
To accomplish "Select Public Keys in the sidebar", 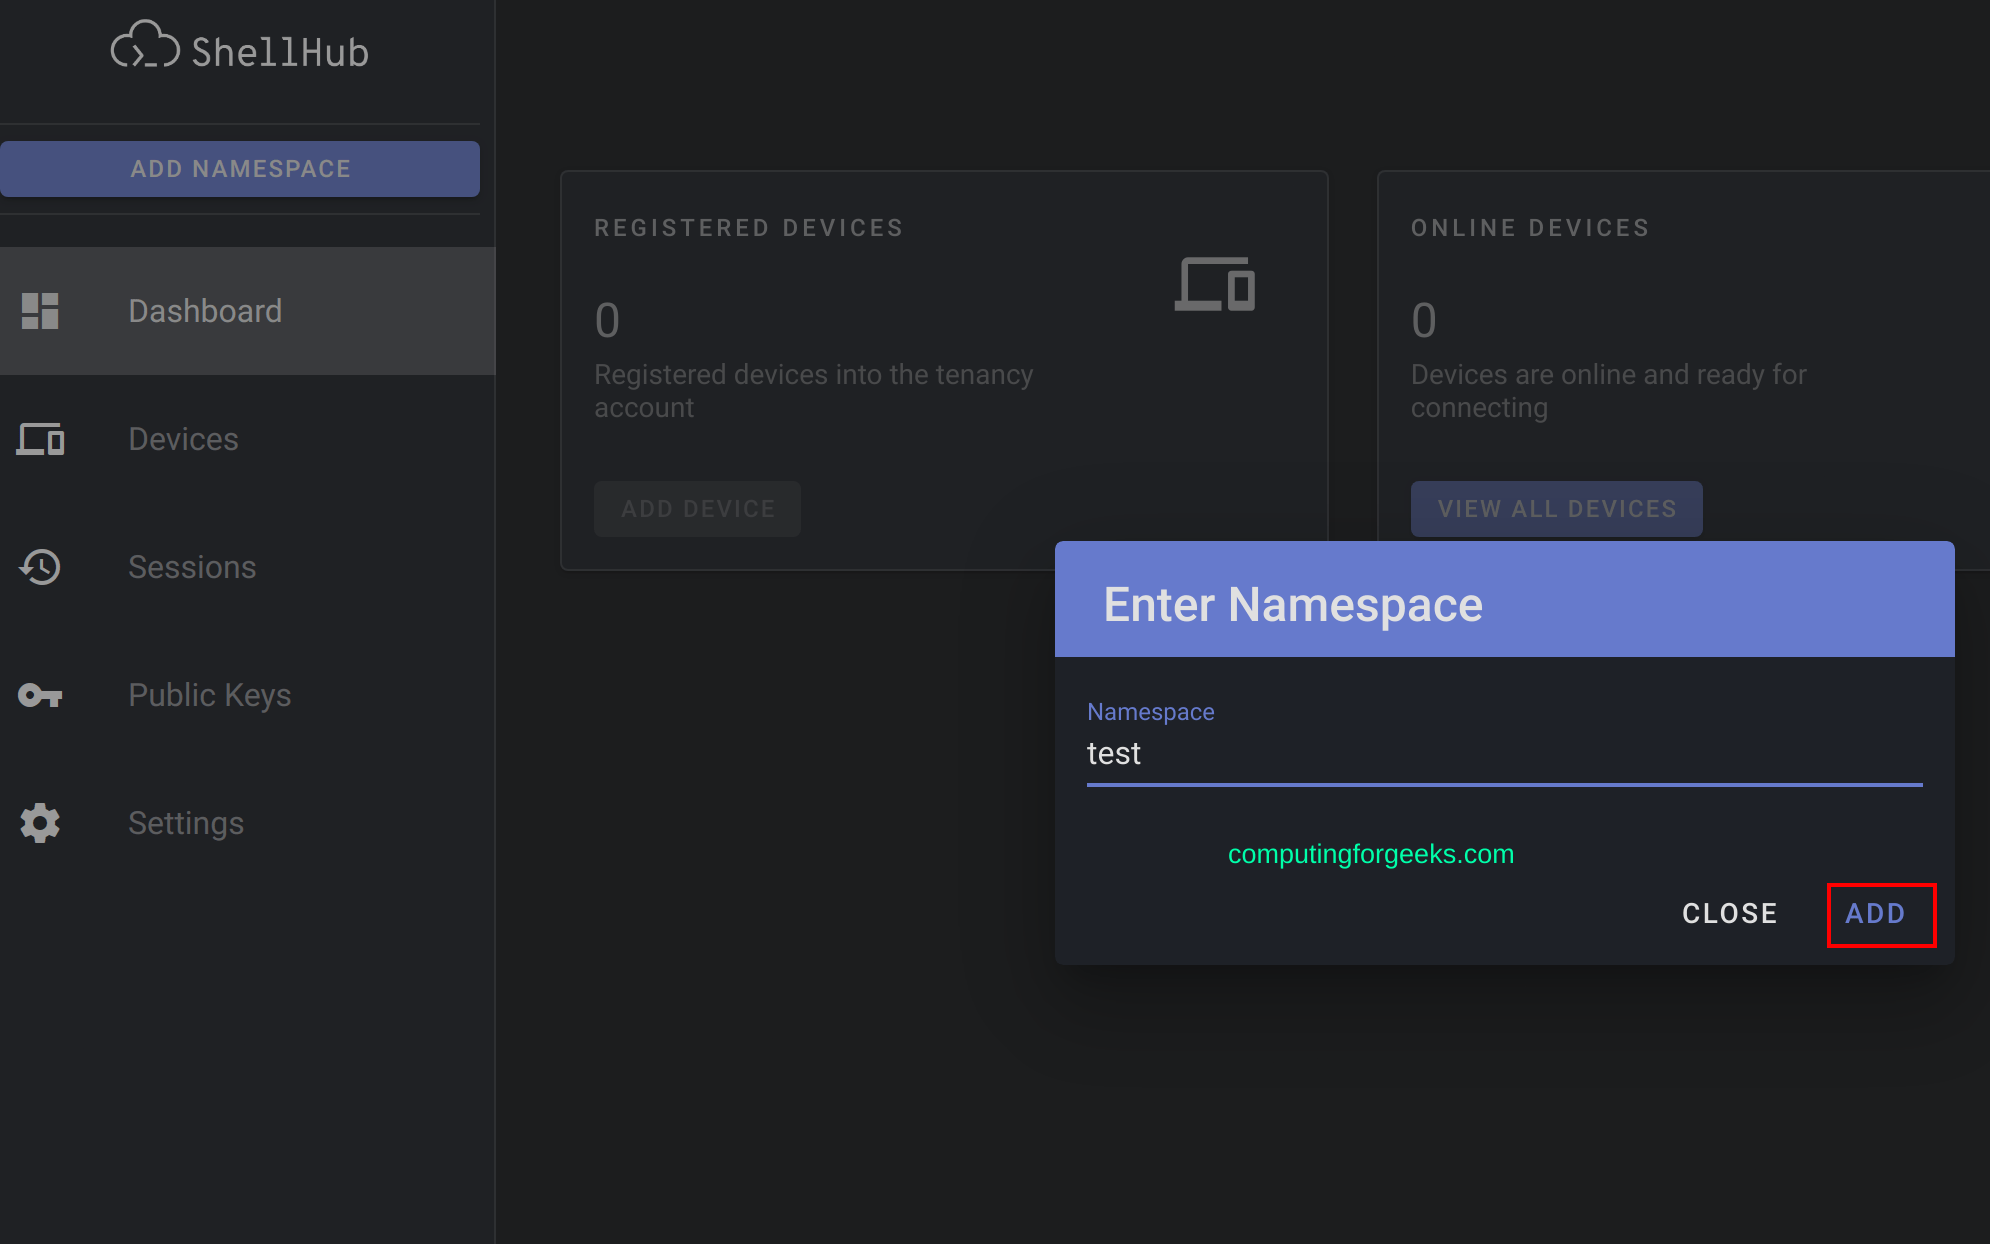I will coord(209,695).
